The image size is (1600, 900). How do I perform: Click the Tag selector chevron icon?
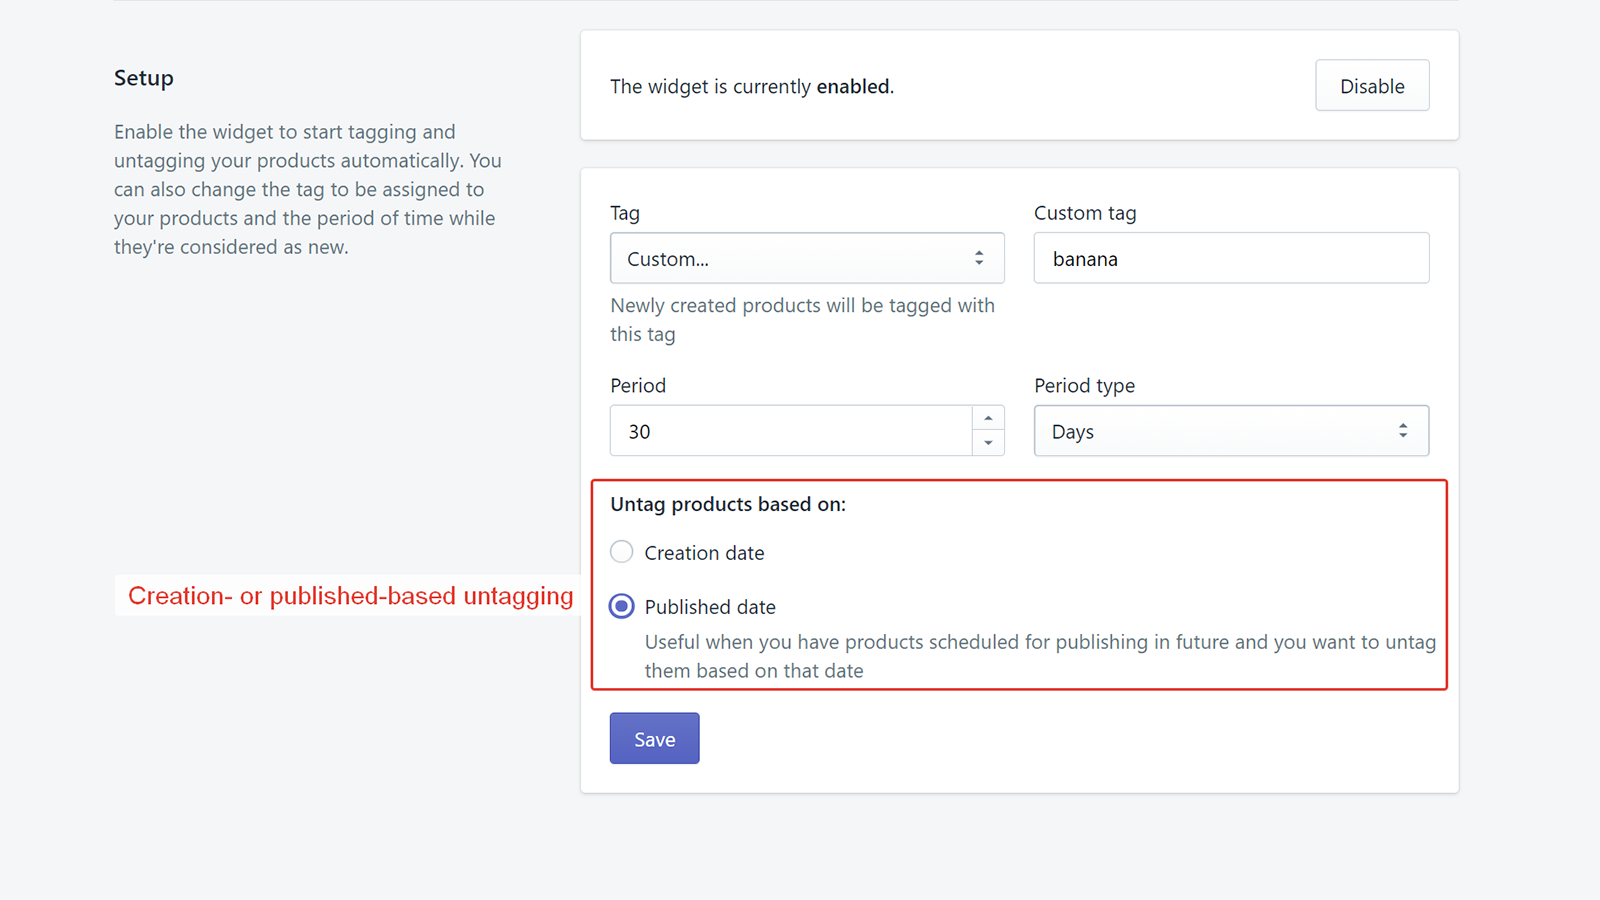[x=978, y=258]
